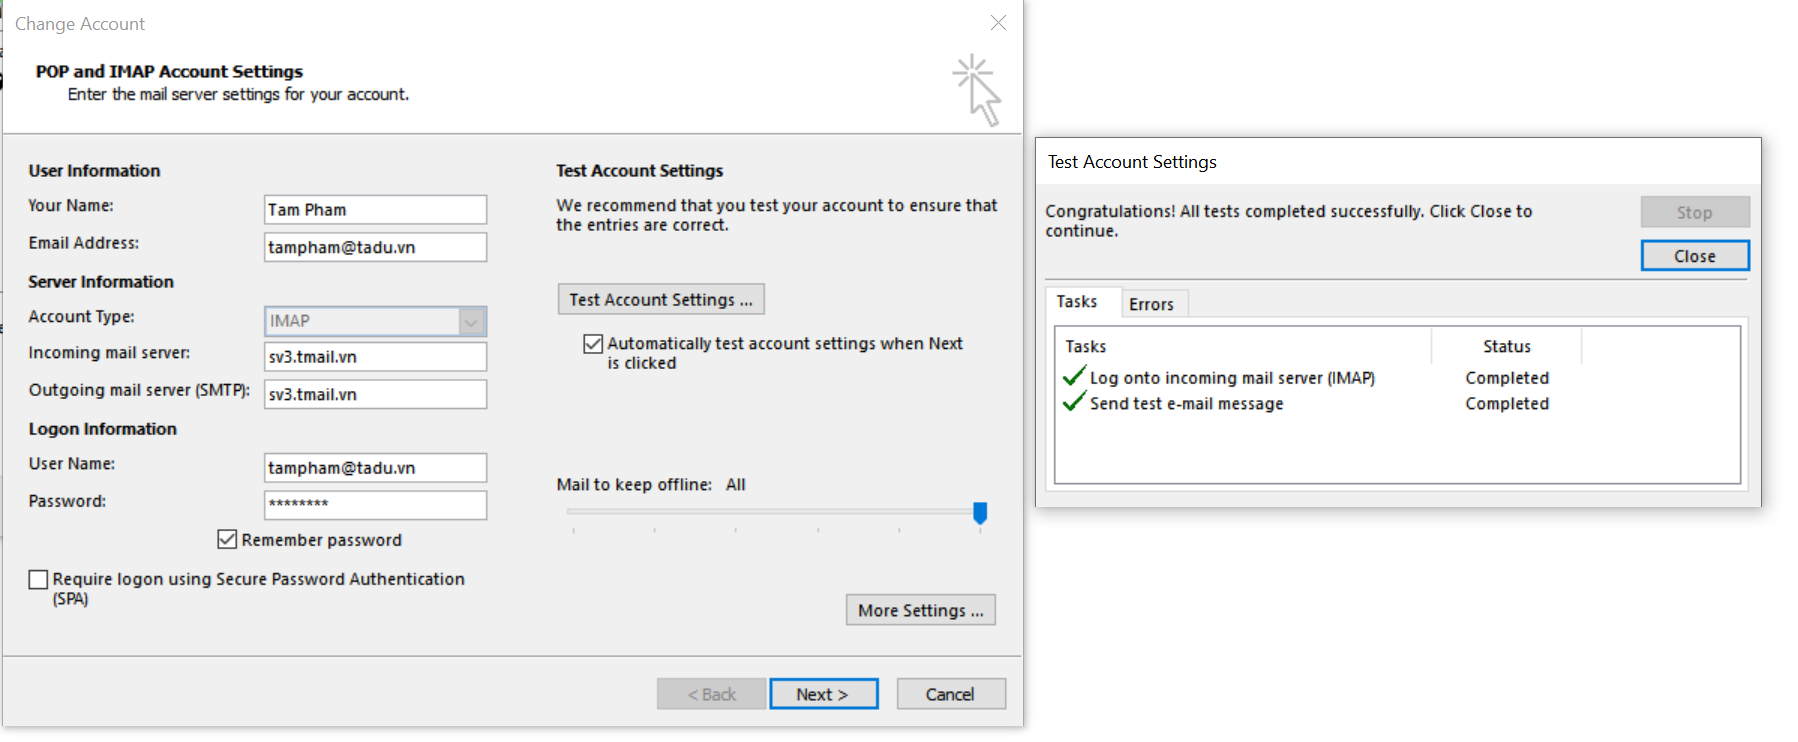Cancel the Change Account dialog
The height and width of the screenshot is (742, 1798).
950,694
